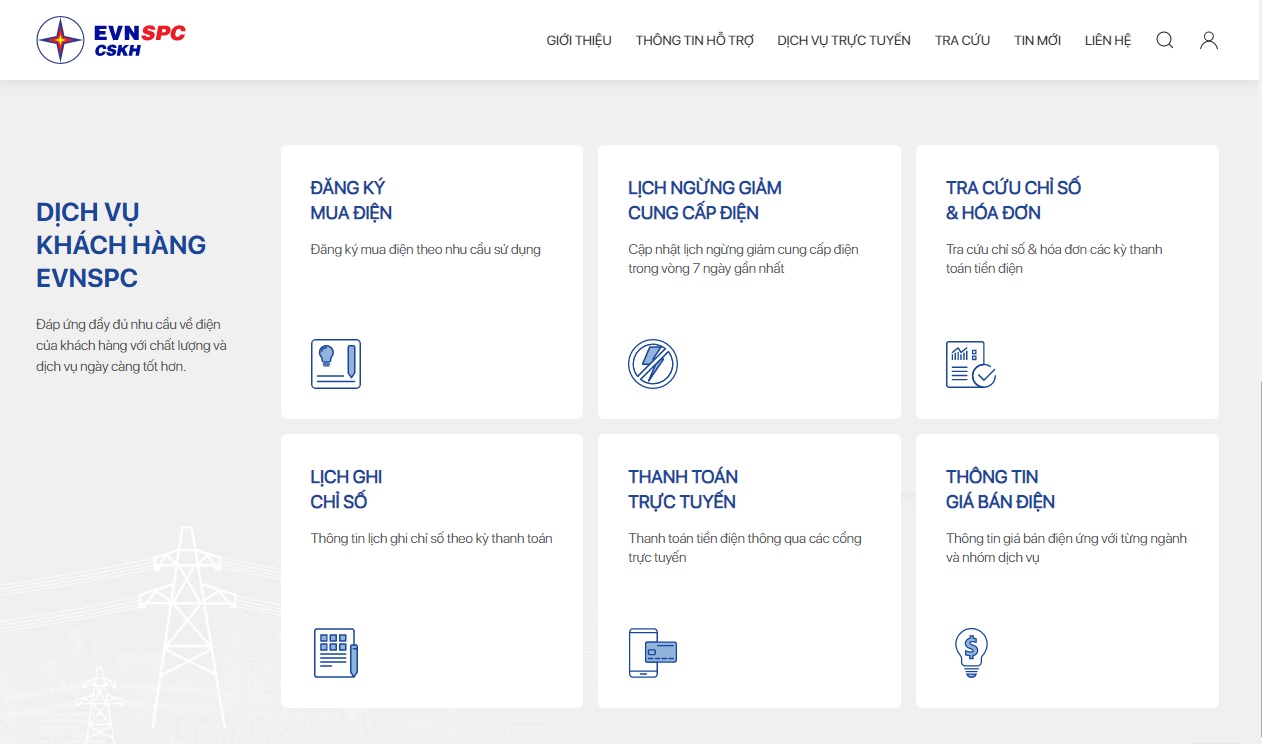1262x744 pixels.
Task: Open the LỊCH GHI CHỈ SỐ heading
Action: [x=346, y=489]
